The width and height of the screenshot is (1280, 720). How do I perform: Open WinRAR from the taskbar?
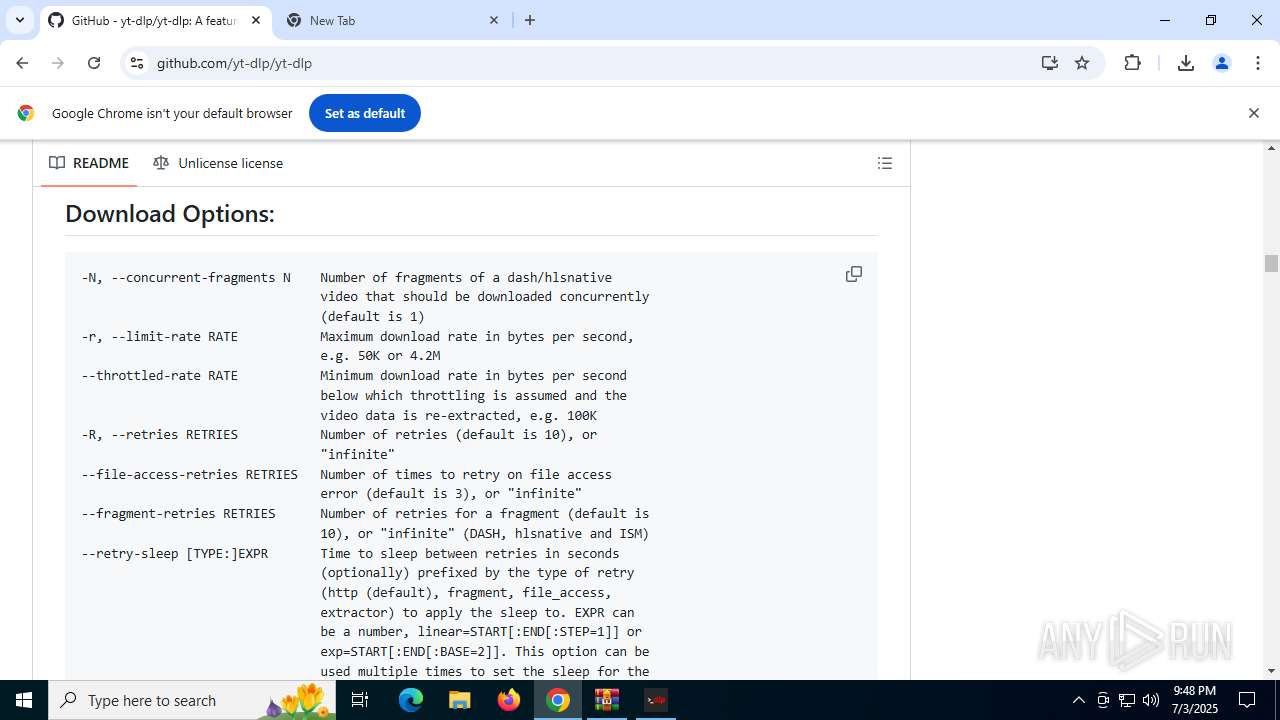[607, 700]
